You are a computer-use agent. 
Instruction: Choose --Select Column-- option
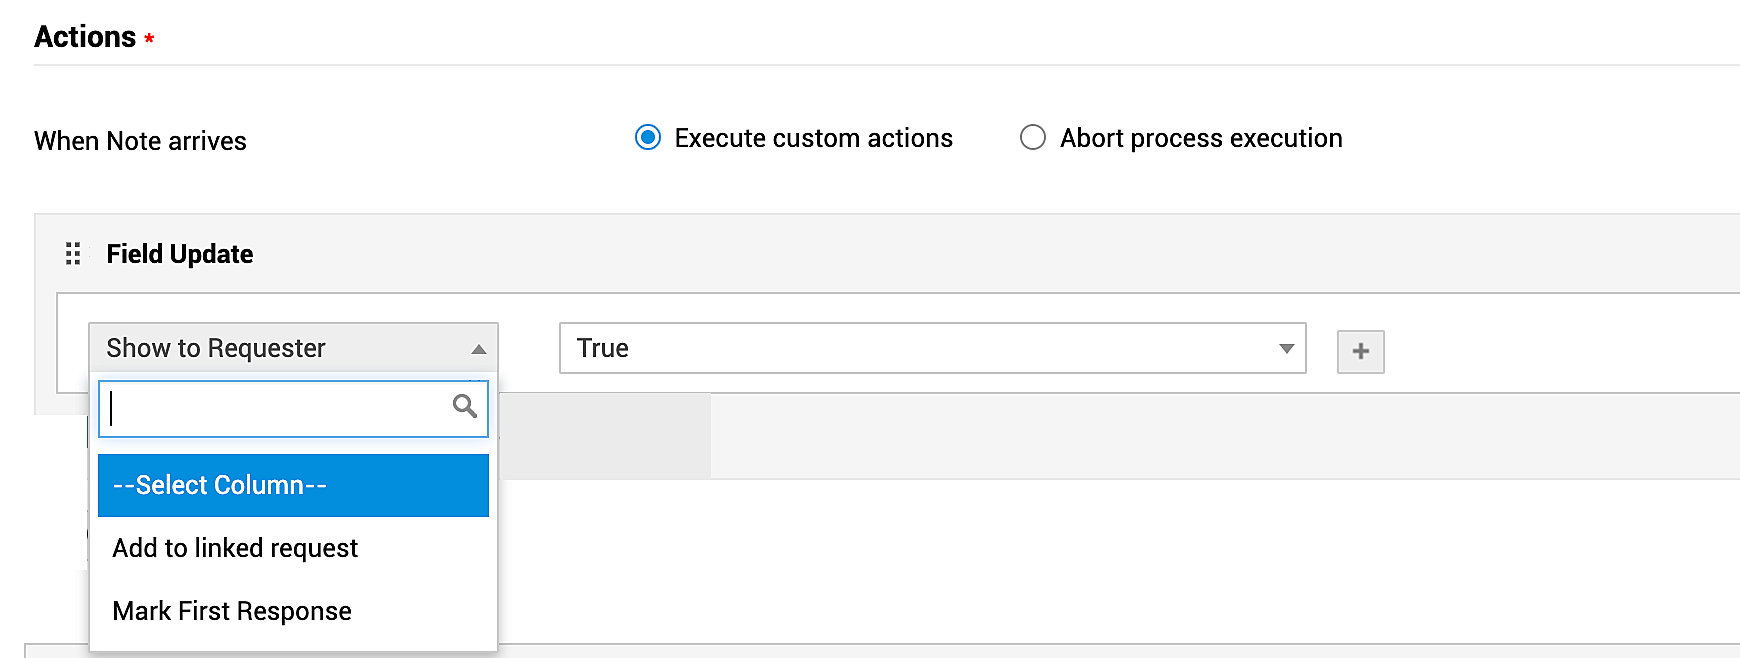(292, 485)
